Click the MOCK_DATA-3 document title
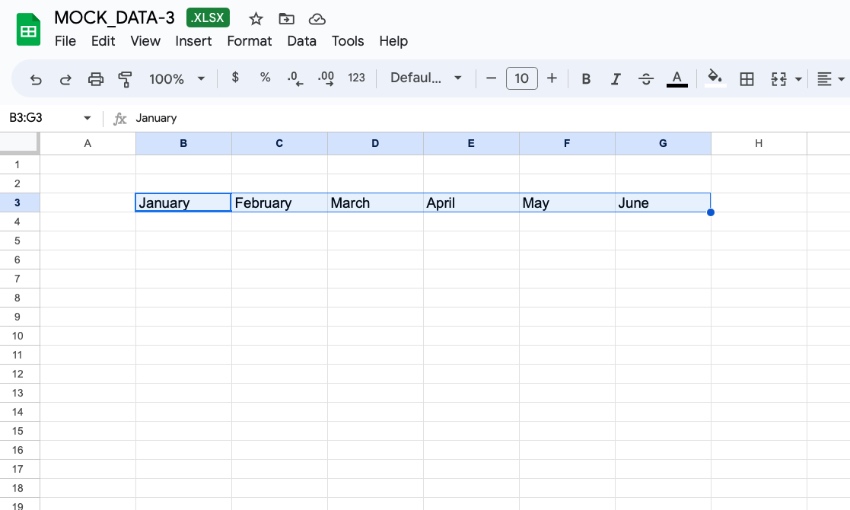Image resolution: width=850 pixels, height=510 pixels. (114, 17)
